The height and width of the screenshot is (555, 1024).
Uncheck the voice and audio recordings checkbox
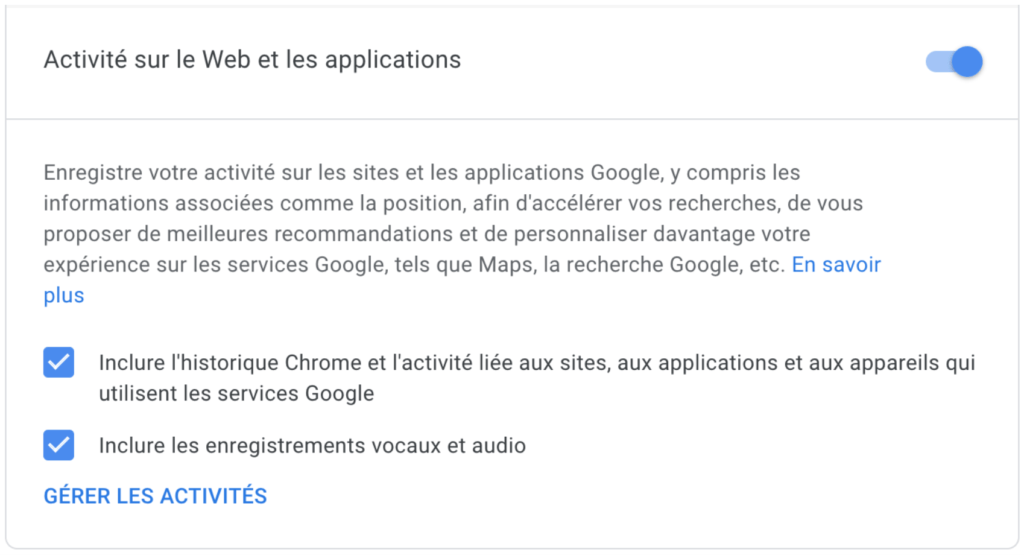(59, 445)
